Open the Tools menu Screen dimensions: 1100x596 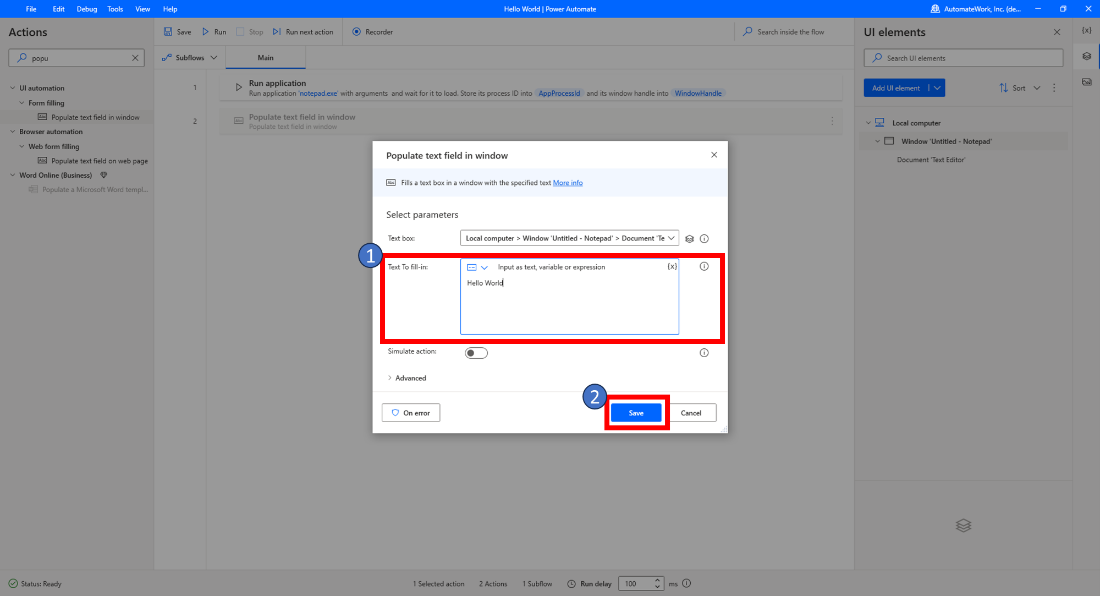pos(115,9)
